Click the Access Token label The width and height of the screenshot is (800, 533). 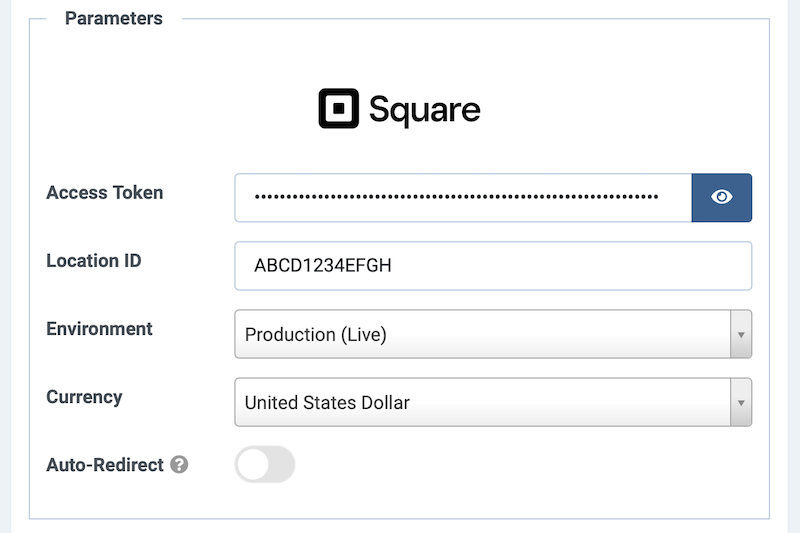click(x=105, y=193)
